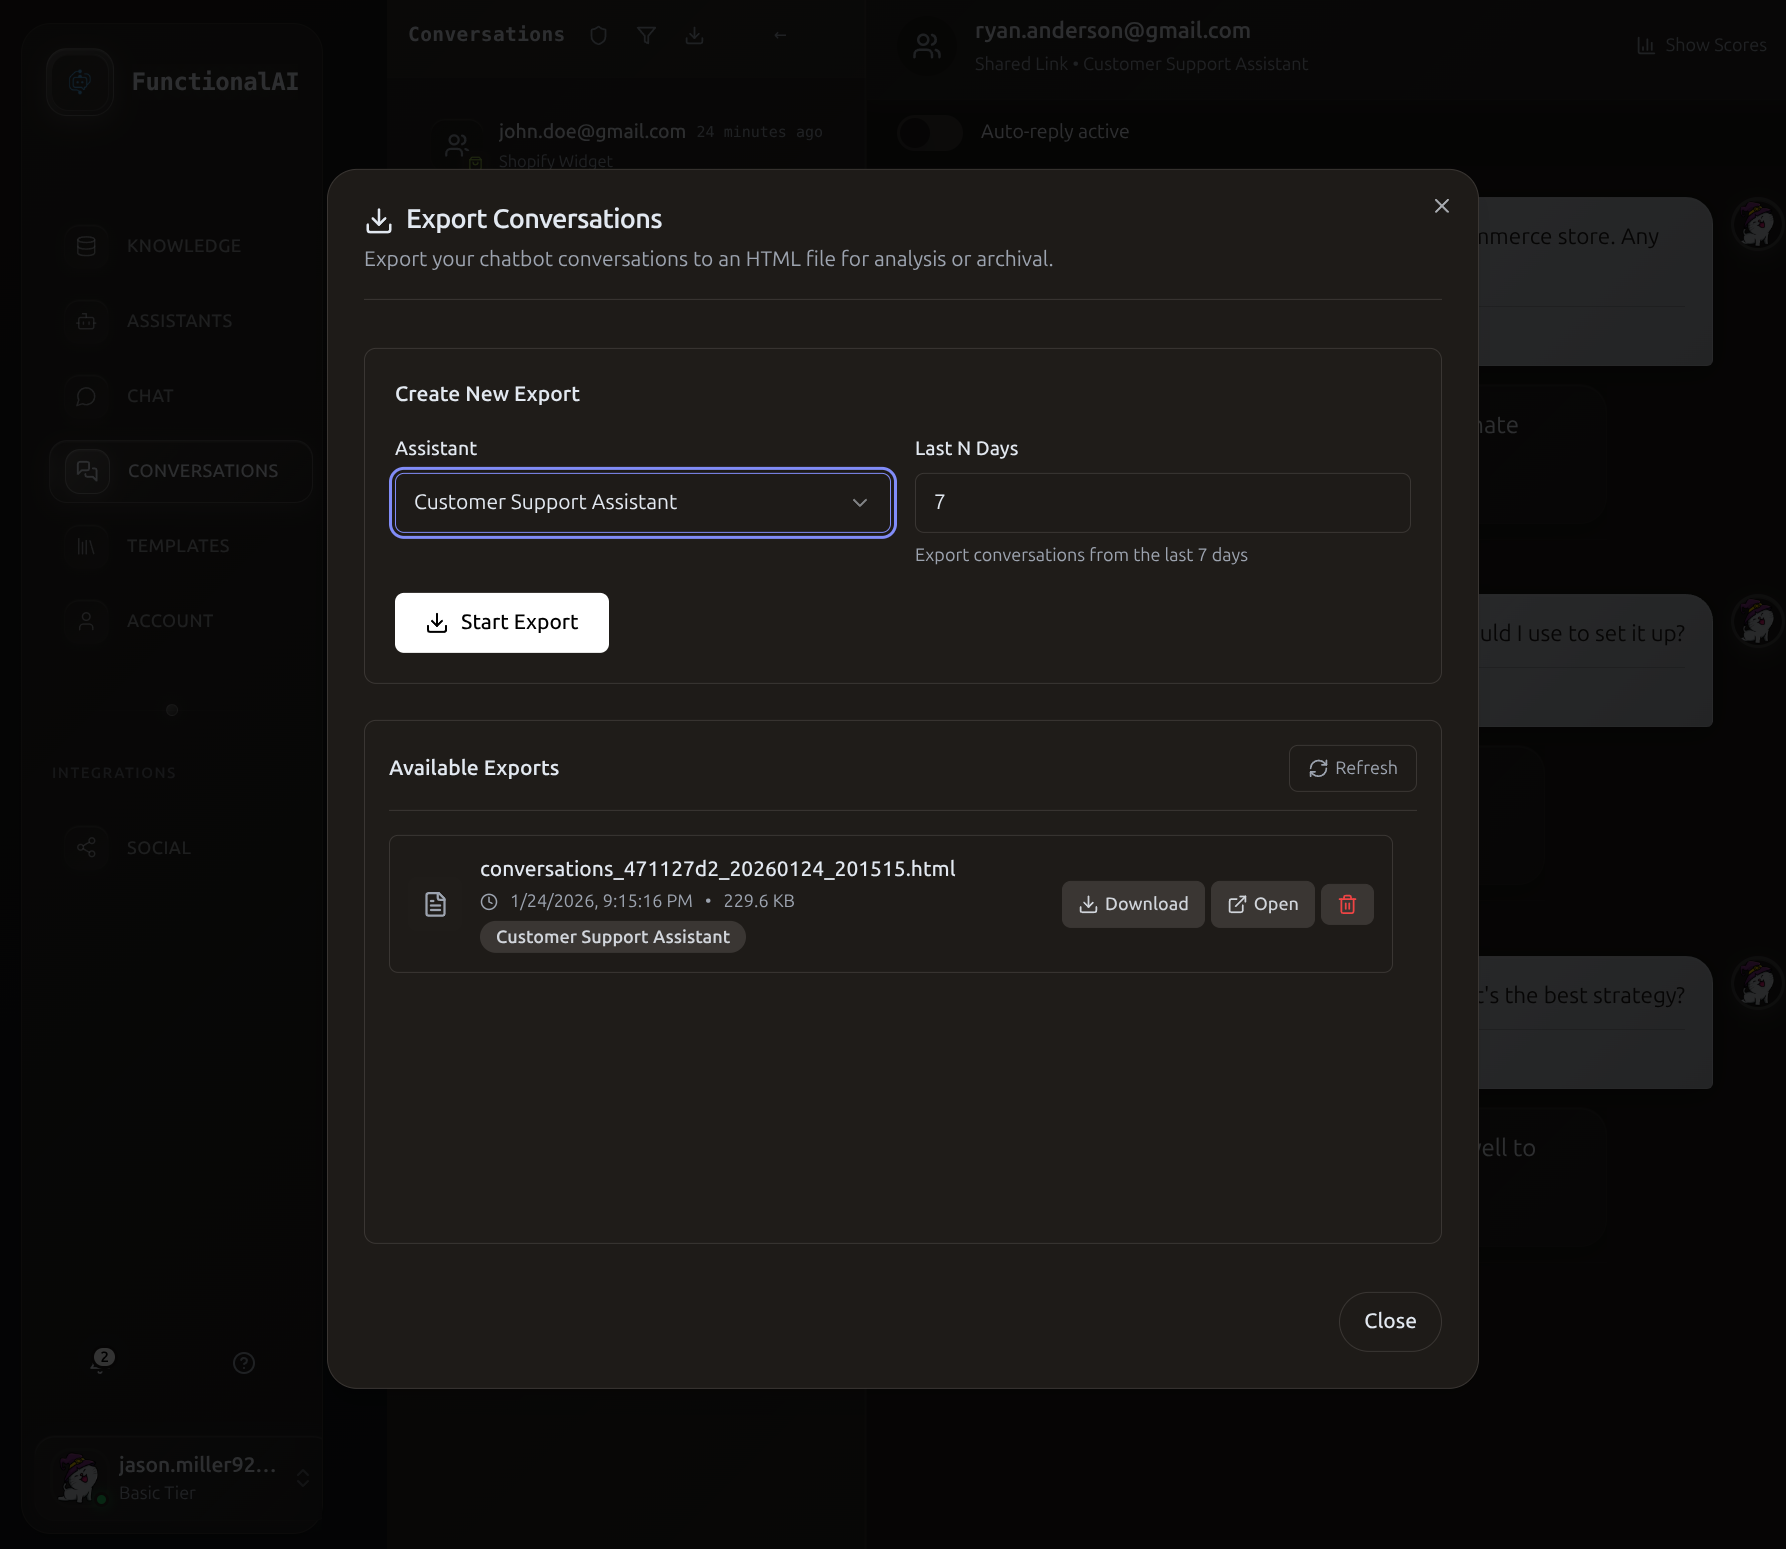This screenshot has height=1549, width=1786.
Task: Click the Last N Days input field
Action: (1161, 503)
